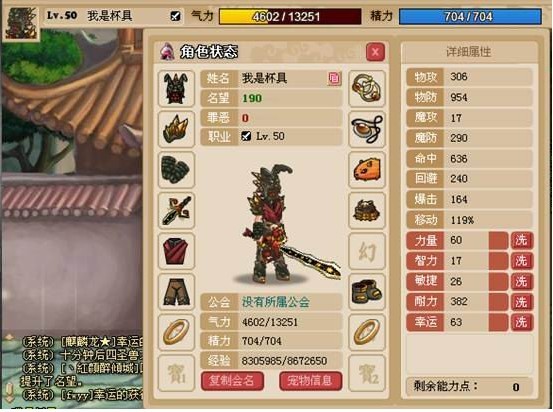Screen dimensions: 553x412
Task: Select the red chest armor slot
Action: click(x=176, y=251)
